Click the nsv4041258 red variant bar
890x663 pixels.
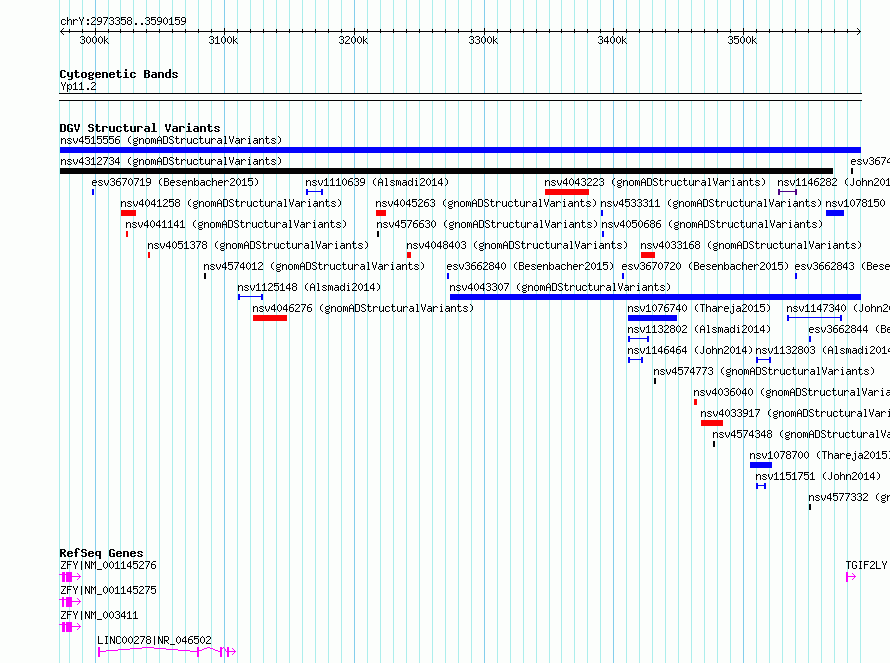tap(128, 213)
